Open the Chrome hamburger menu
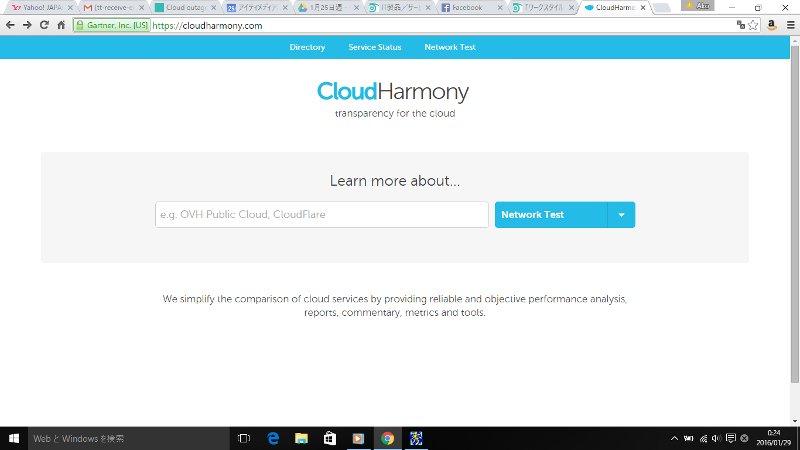The height and width of the screenshot is (450, 800). [x=790, y=25]
